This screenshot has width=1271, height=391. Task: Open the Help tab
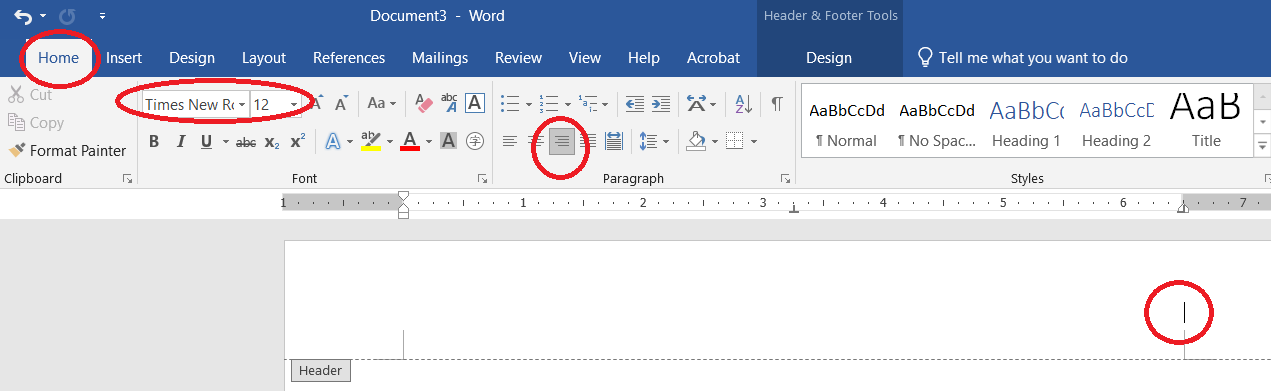tap(644, 57)
